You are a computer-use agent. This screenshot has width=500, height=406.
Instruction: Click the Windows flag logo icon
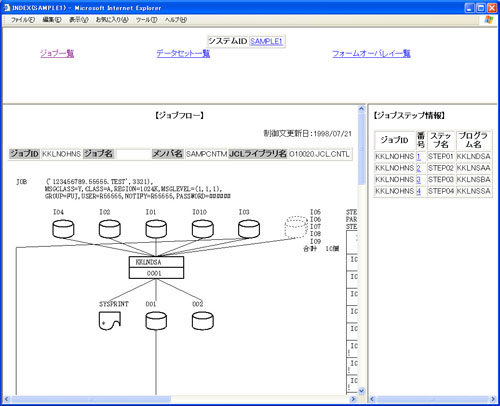pyautogui.click(x=489, y=20)
